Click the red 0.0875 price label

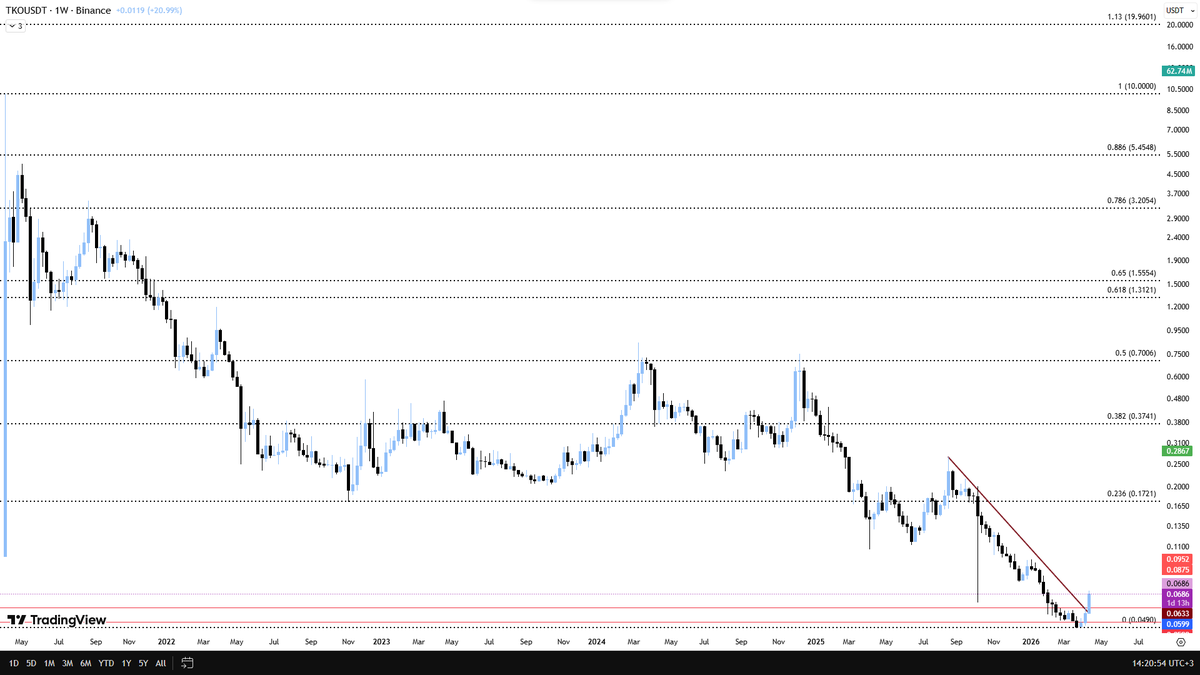pos(1175,569)
